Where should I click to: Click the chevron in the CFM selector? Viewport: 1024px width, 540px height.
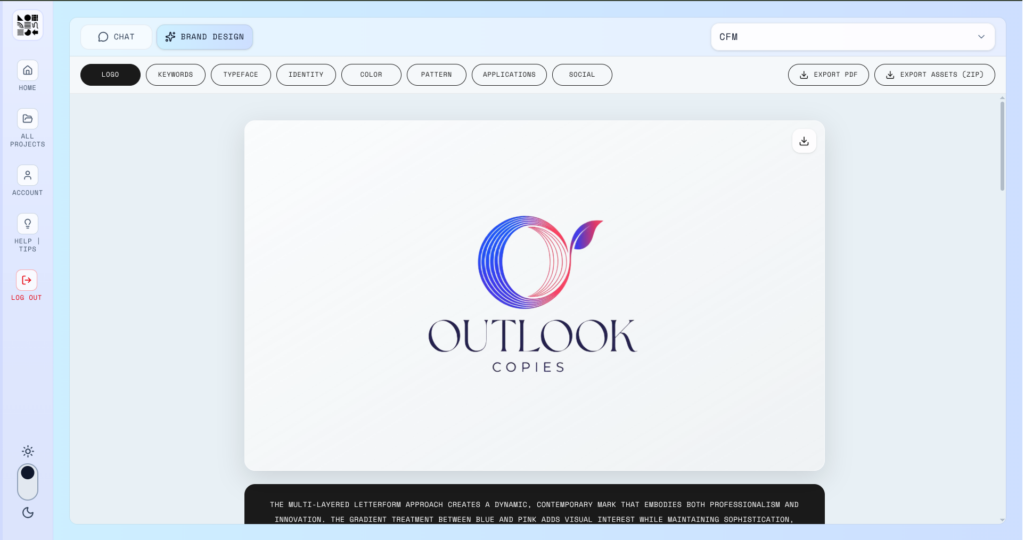(x=981, y=37)
